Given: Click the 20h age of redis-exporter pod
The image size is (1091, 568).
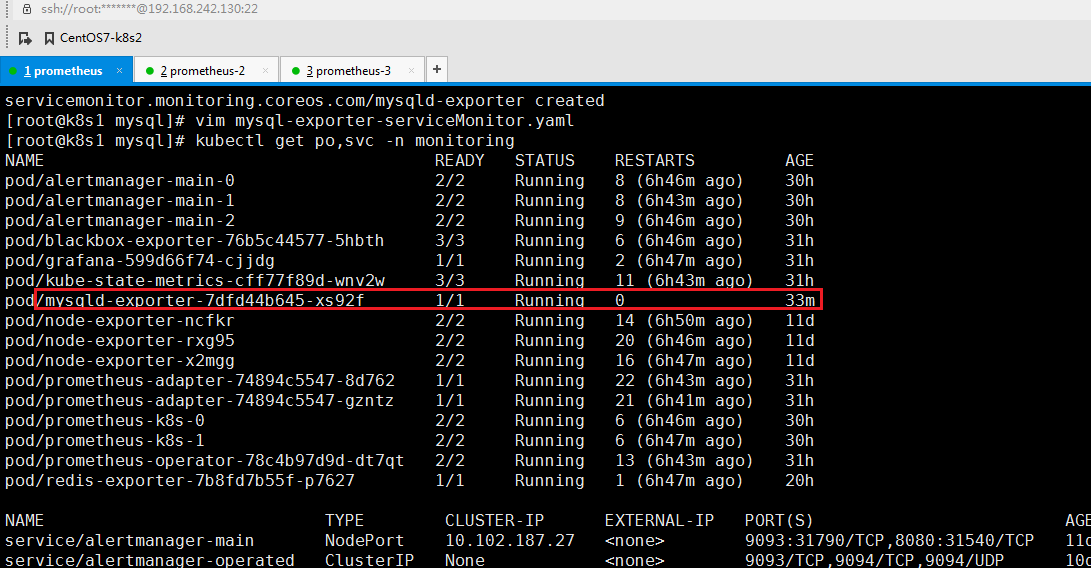Looking at the screenshot, I should tap(800, 481).
